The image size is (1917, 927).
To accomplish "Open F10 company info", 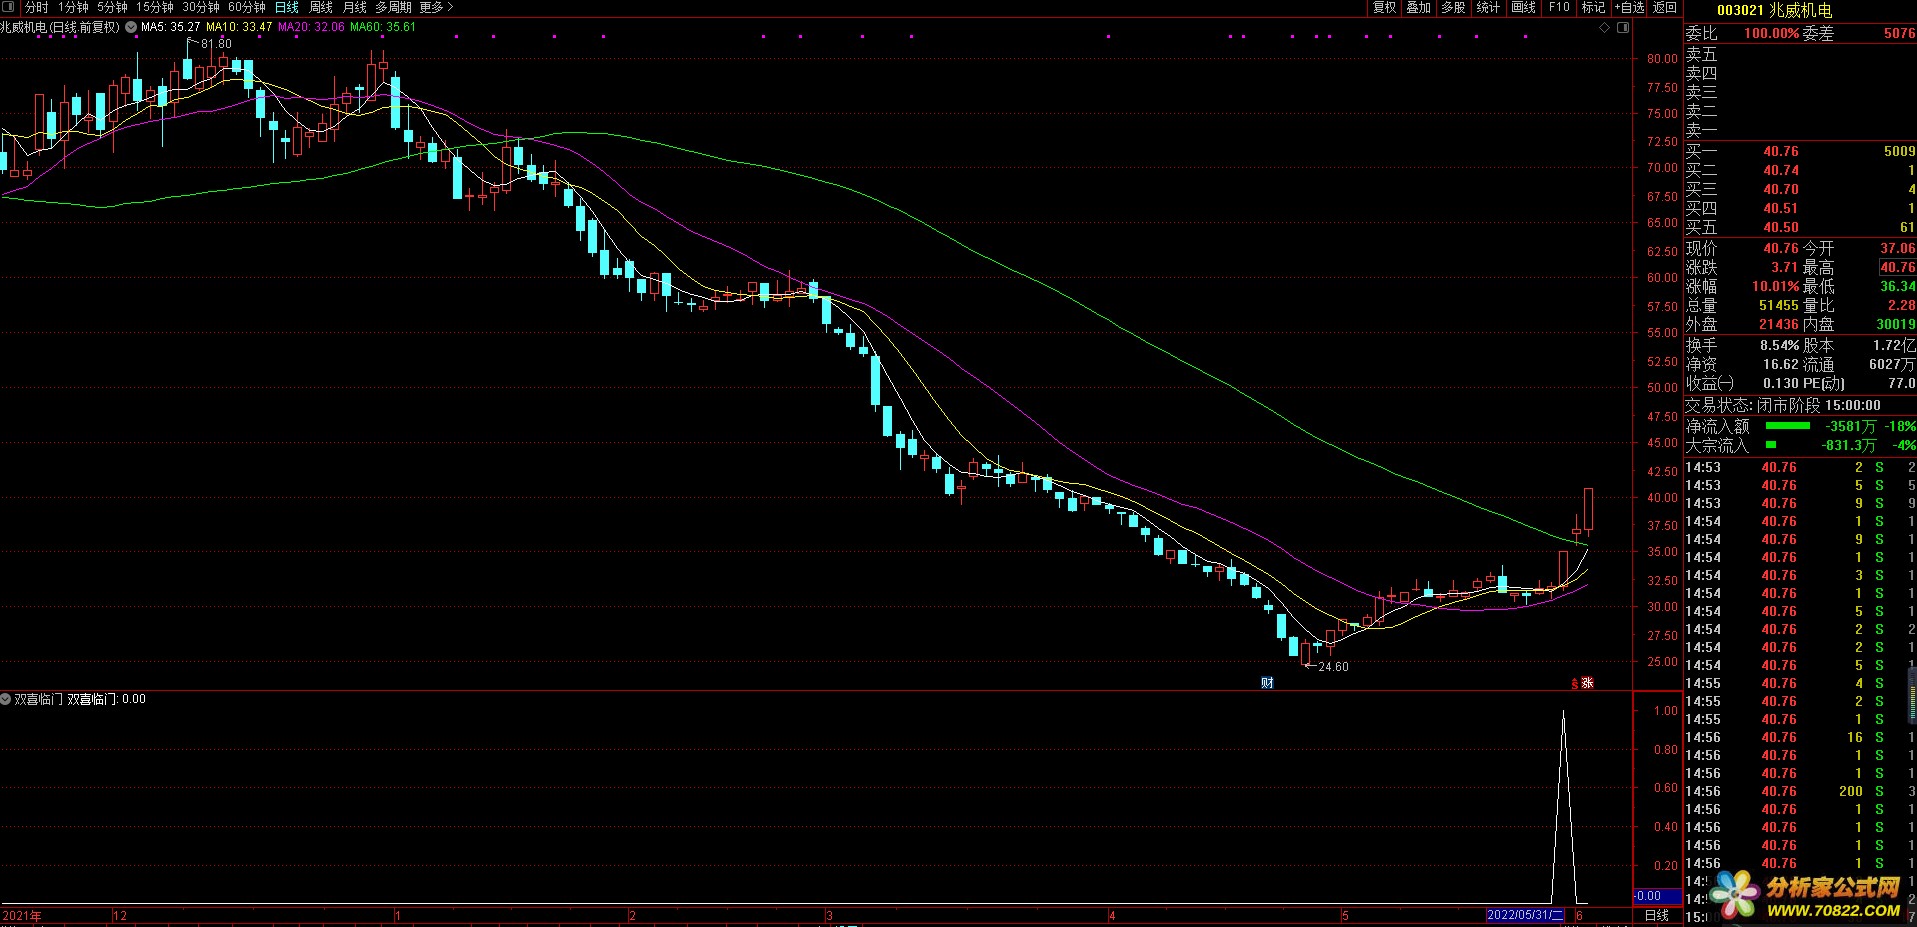I will point(1559,7).
